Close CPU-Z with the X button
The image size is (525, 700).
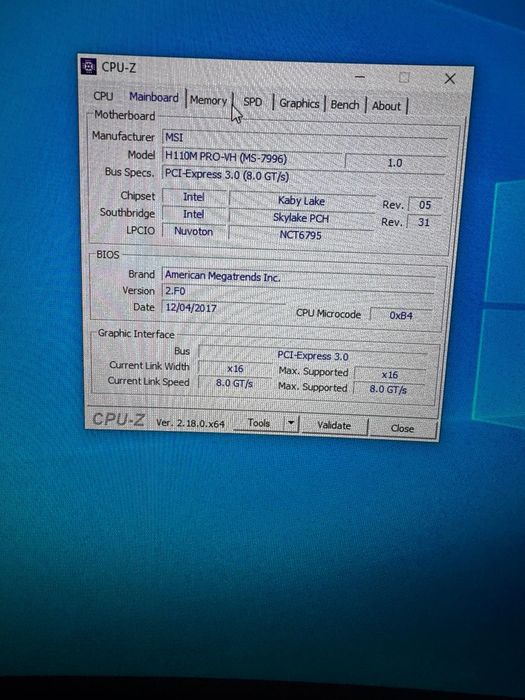tap(450, 79)
